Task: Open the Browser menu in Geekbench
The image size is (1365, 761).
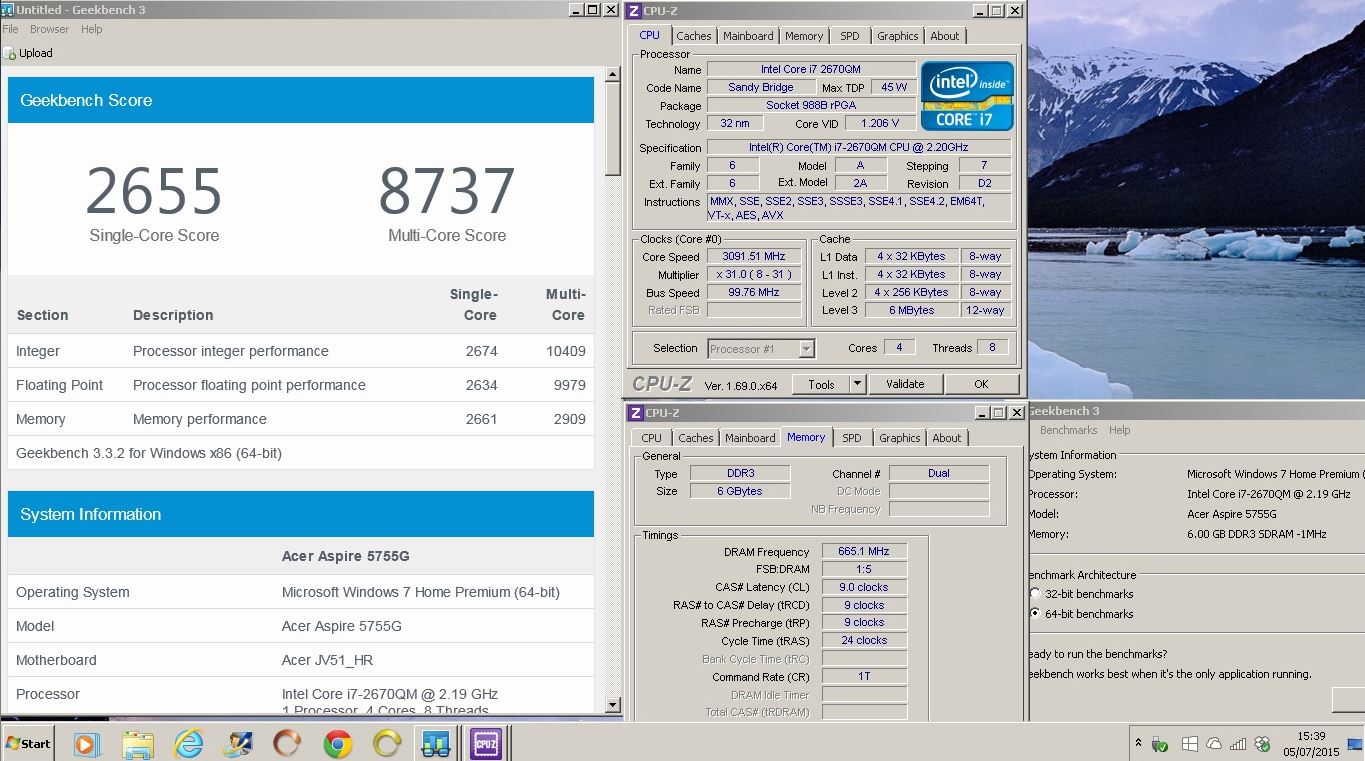Action: [x=50, y=29]
